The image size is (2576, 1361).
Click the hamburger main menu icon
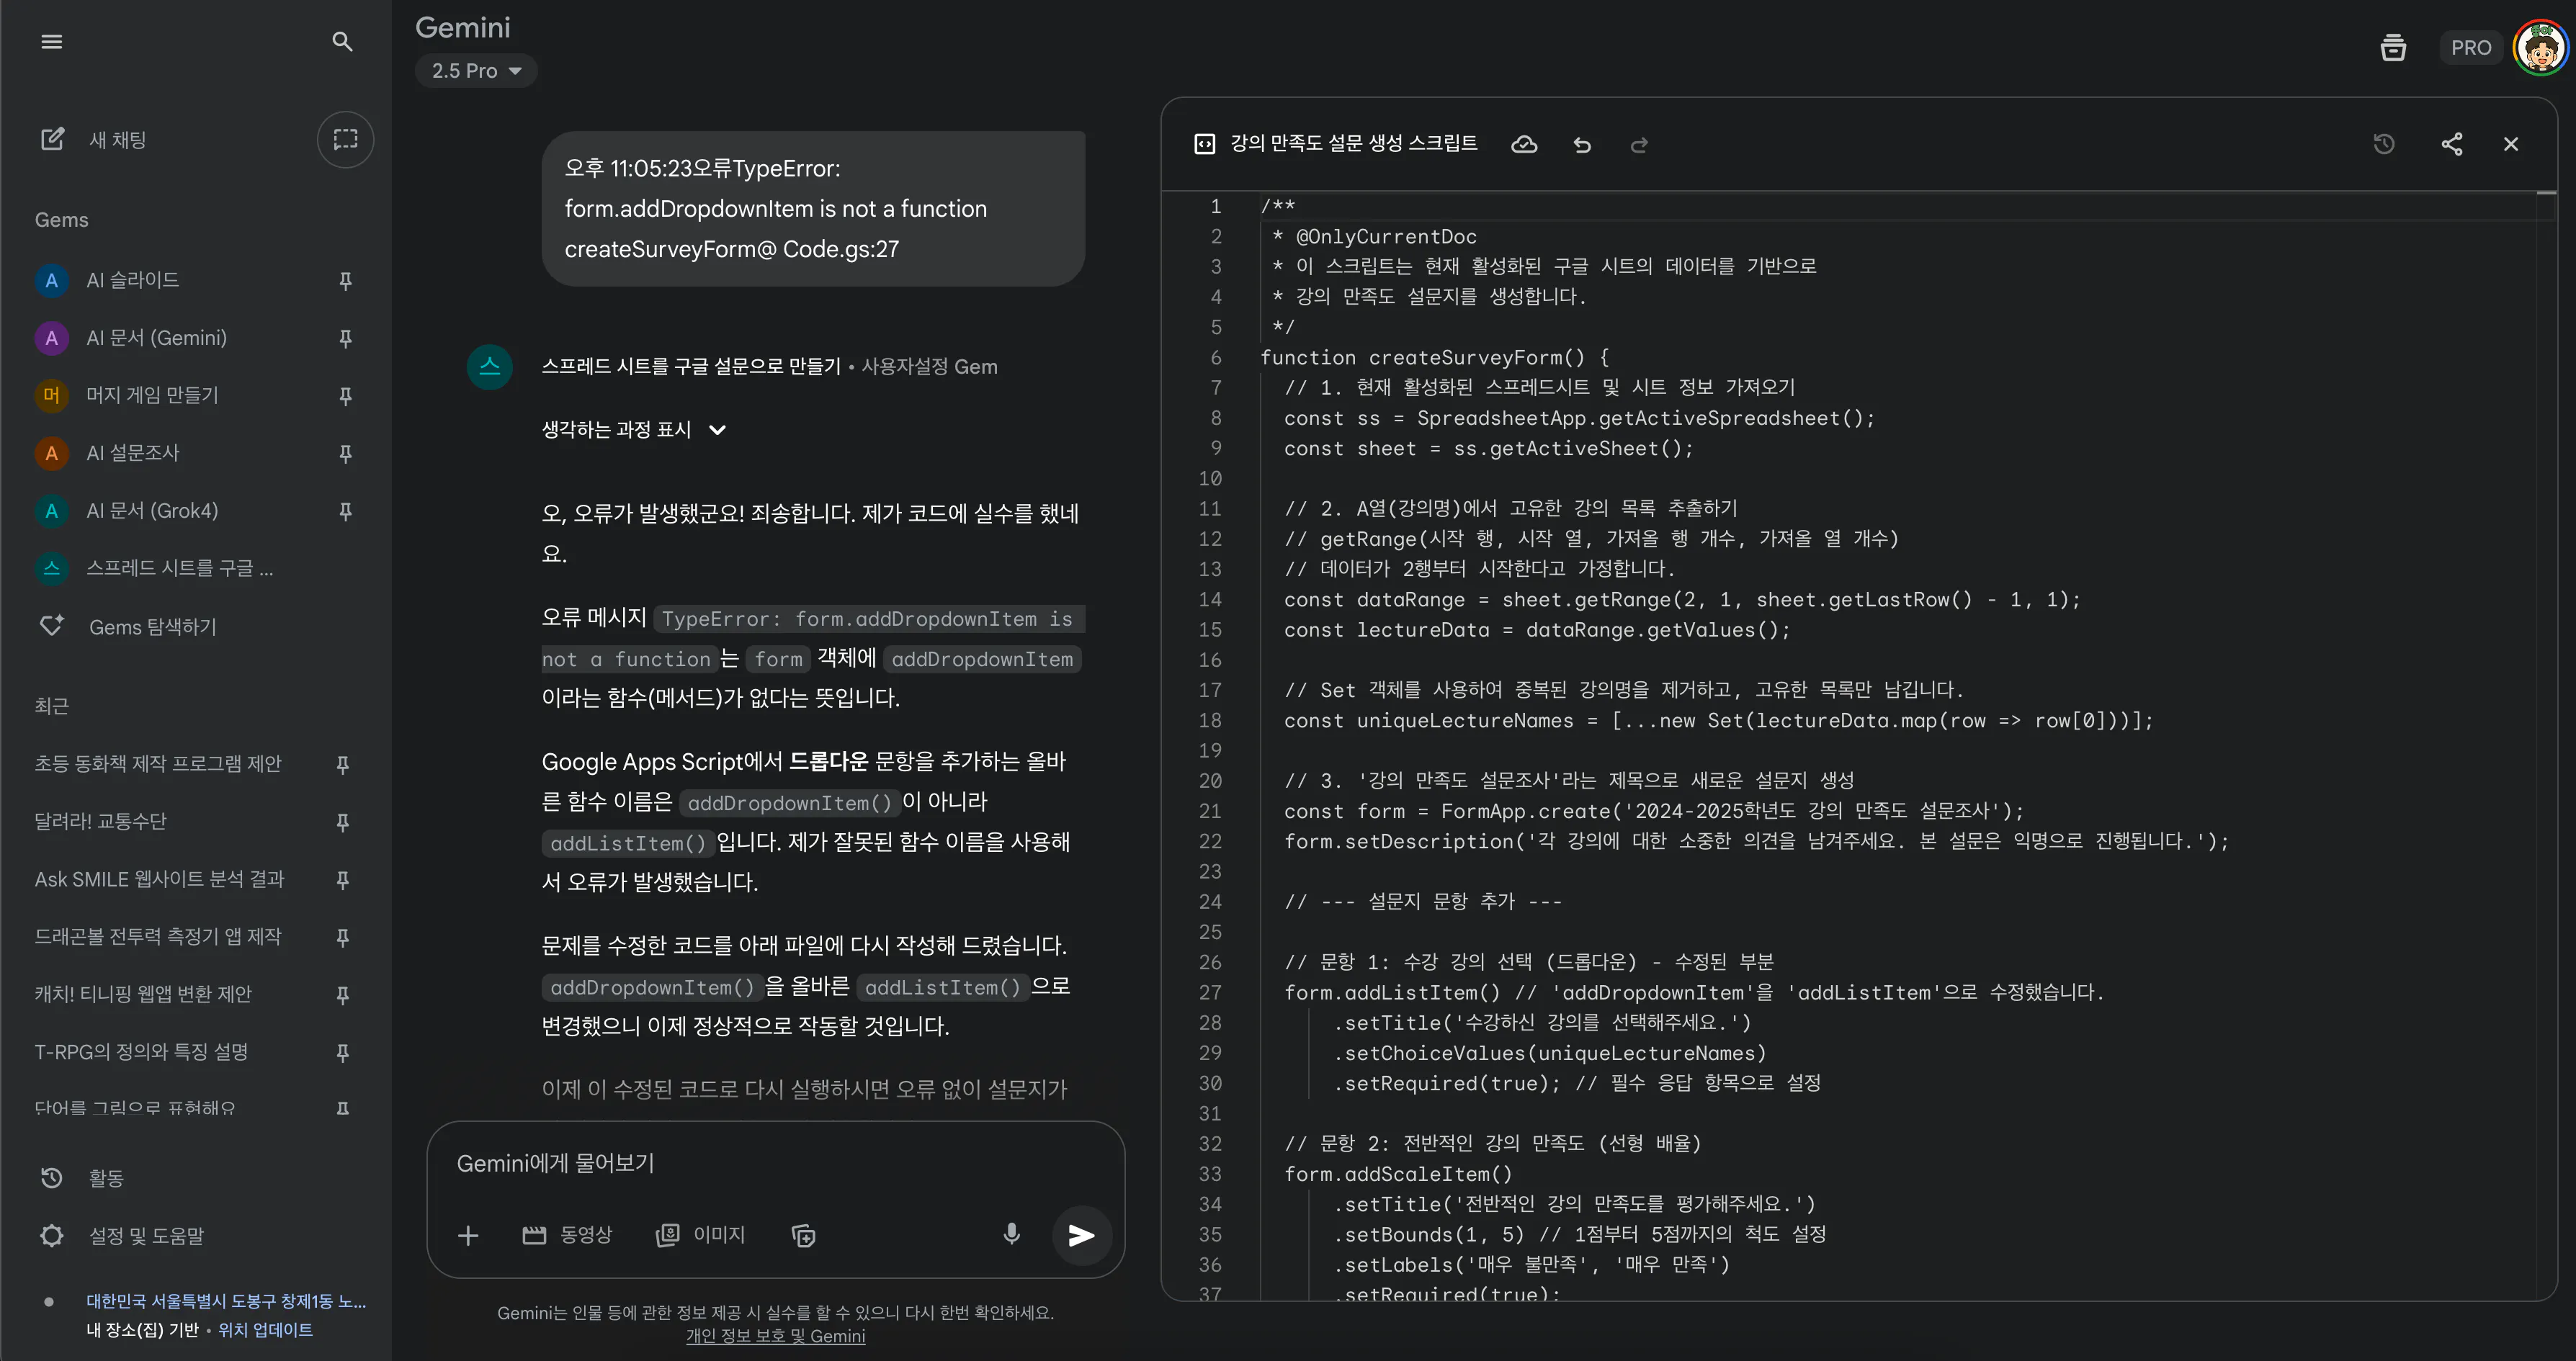point(51,41)
